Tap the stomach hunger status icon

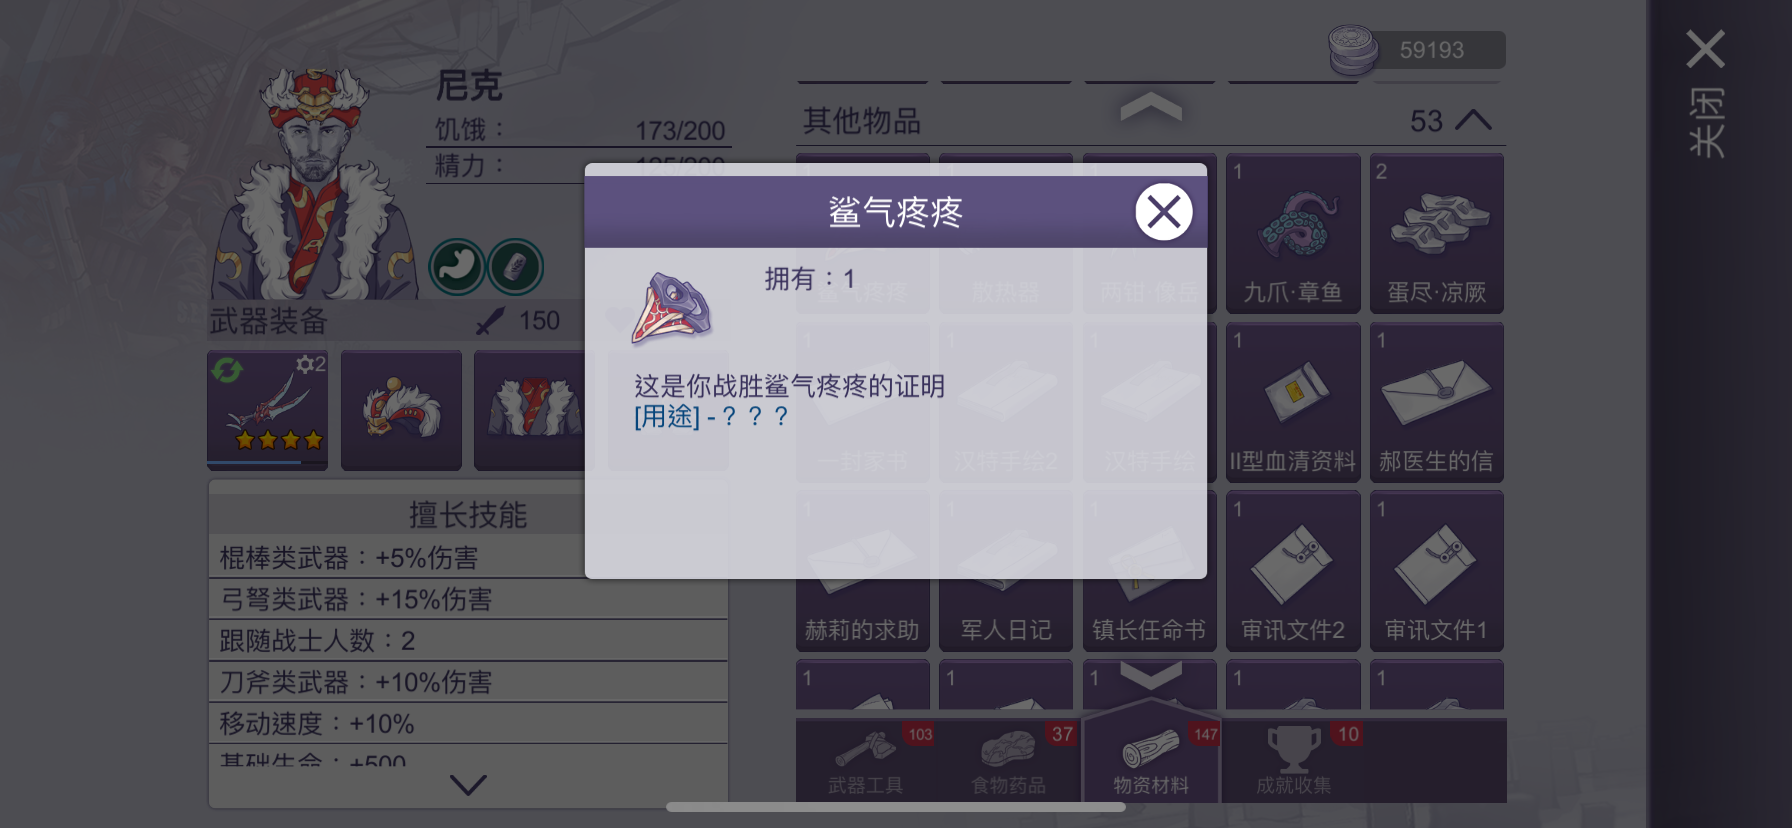(457, 266)
